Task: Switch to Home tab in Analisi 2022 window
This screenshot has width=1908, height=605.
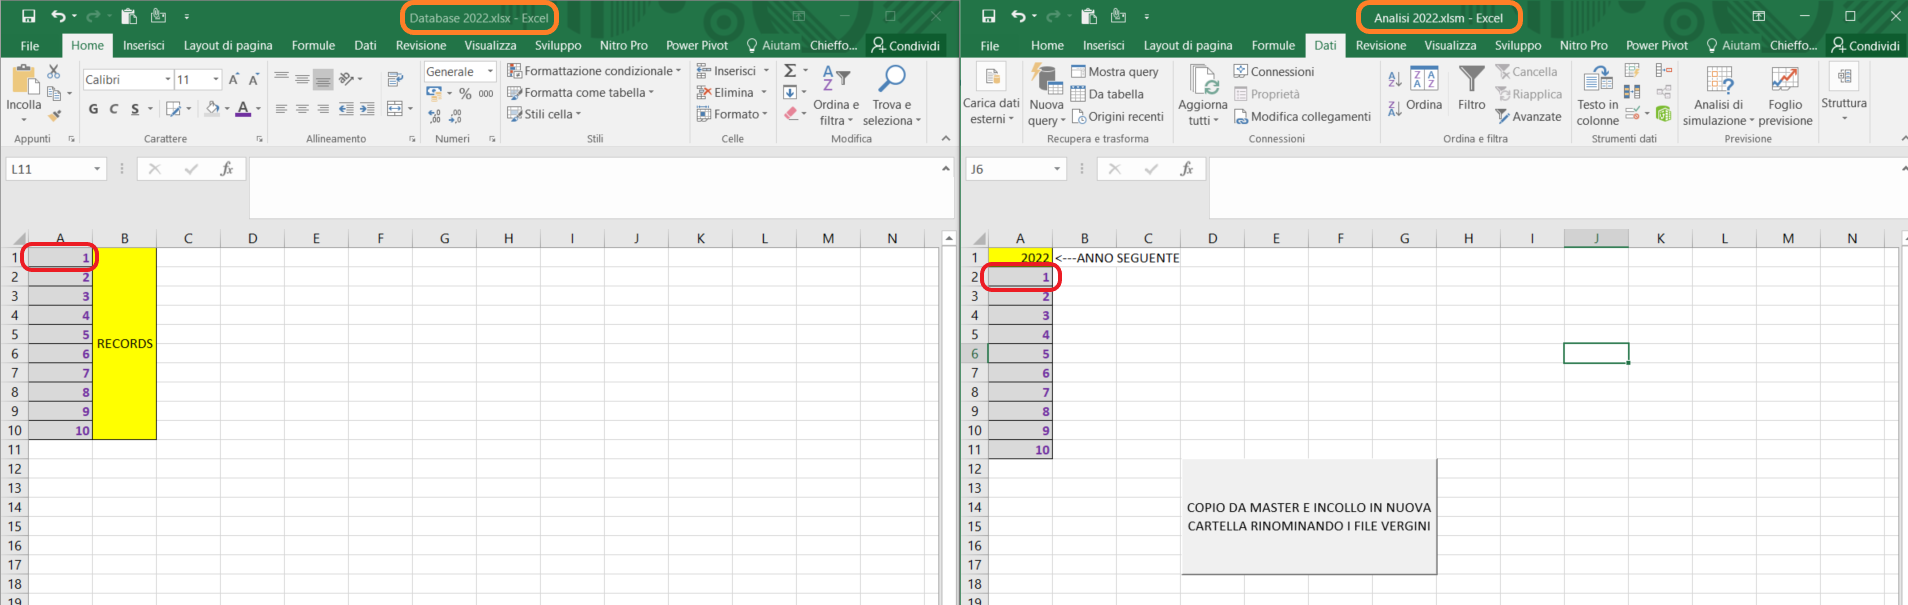Action: pyautogui.click(x=1047, y=45)
